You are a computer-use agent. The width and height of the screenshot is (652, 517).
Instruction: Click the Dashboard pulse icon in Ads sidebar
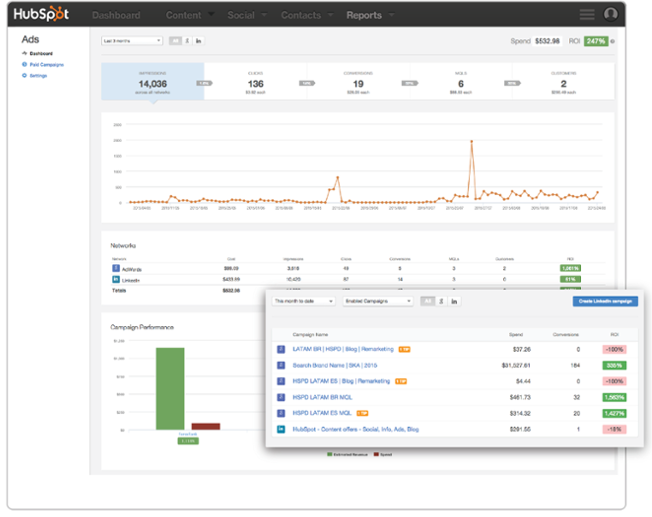25,53
